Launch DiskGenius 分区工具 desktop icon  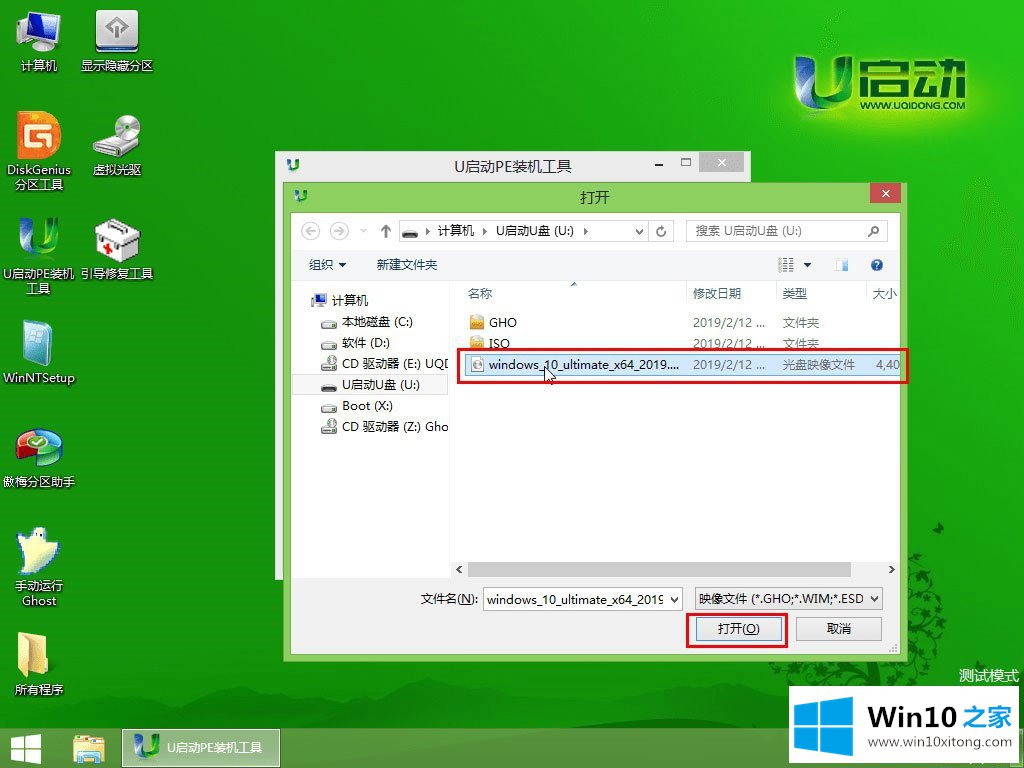(x=39, y=151)
